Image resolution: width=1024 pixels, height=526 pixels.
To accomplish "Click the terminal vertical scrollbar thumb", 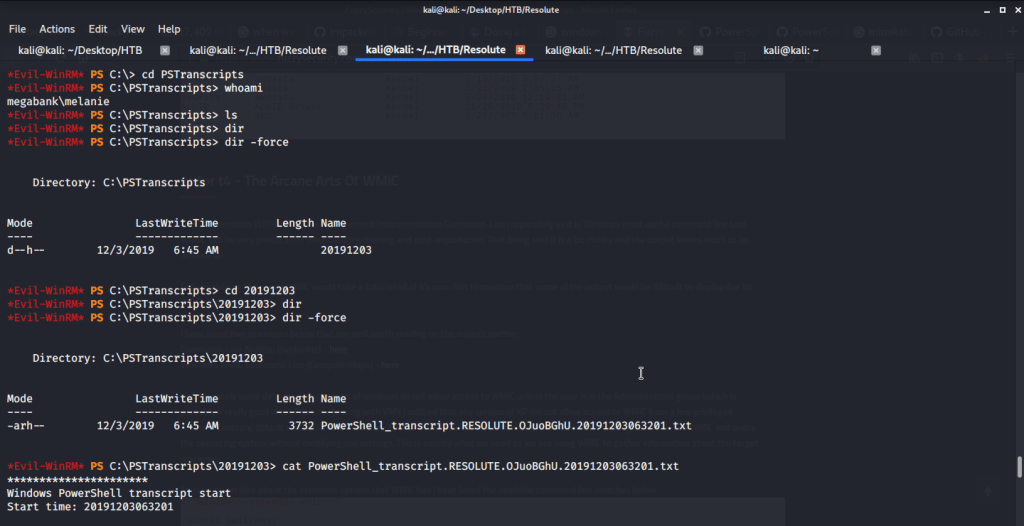I will click(1019, 467).
